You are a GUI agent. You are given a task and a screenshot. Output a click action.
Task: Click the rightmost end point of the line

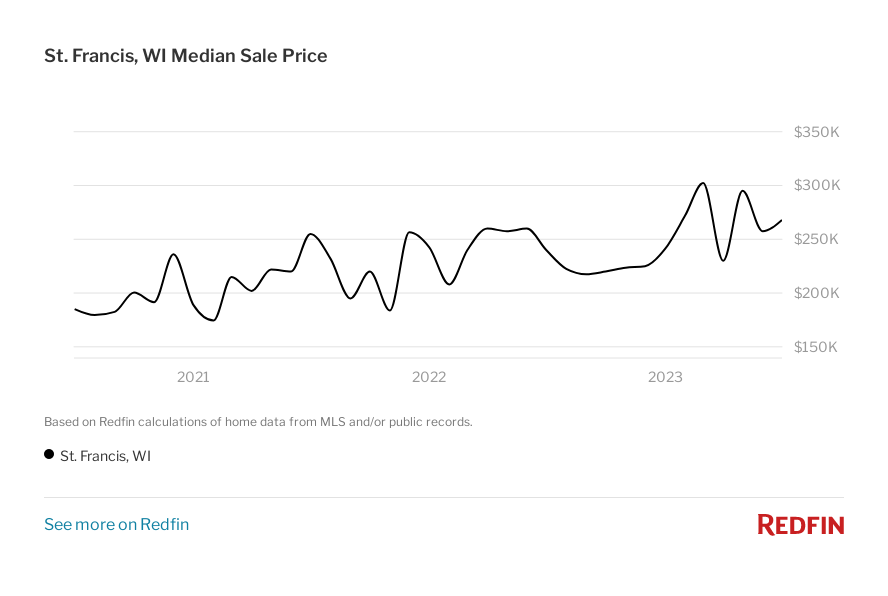click(x=781, y=220)
